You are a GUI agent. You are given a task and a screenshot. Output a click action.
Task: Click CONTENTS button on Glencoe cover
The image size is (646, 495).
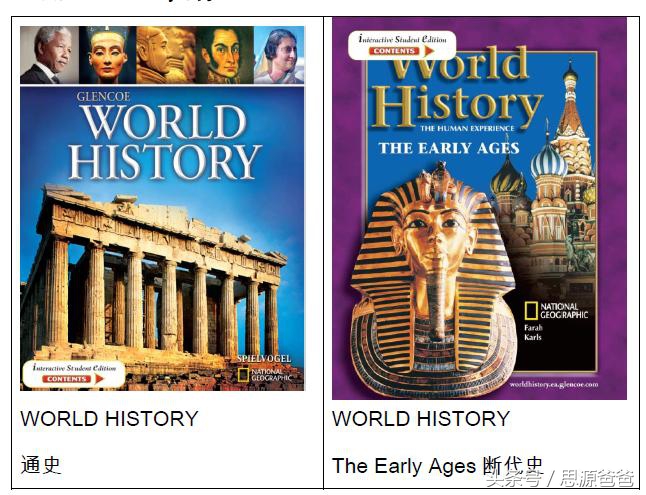pos(67,379)
